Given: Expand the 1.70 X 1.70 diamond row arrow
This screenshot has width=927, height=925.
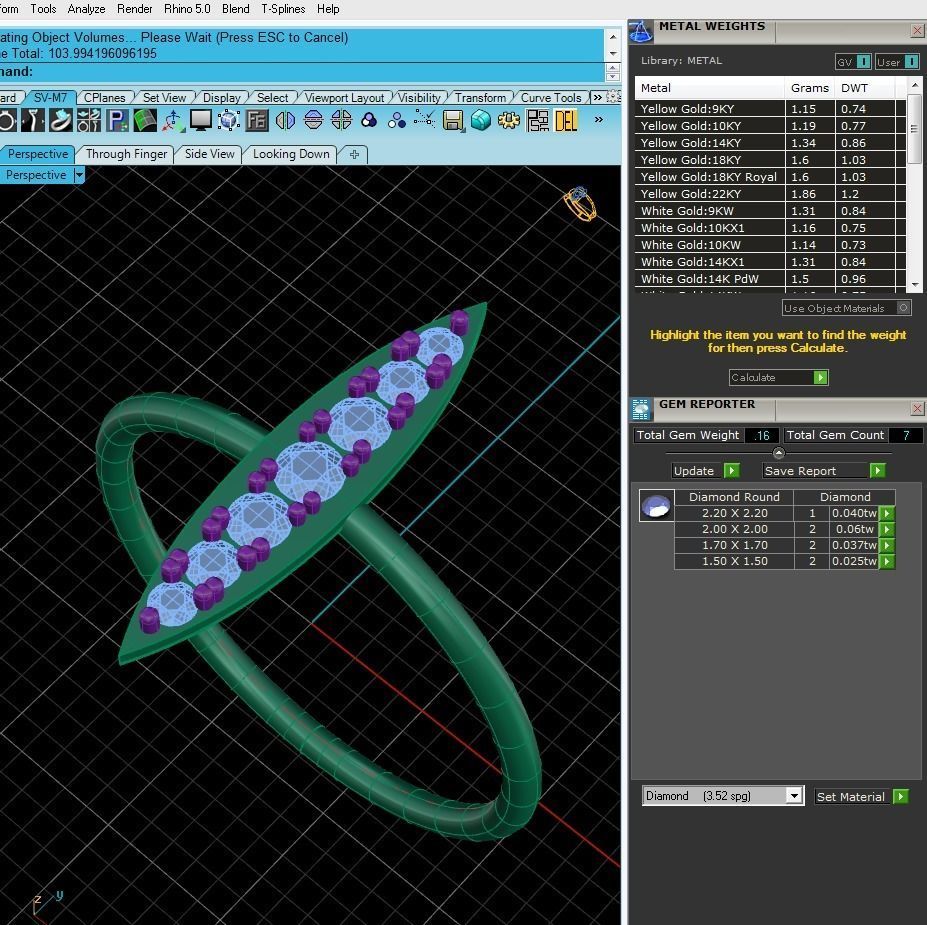Looking at the screenshot, I should 886,545.
